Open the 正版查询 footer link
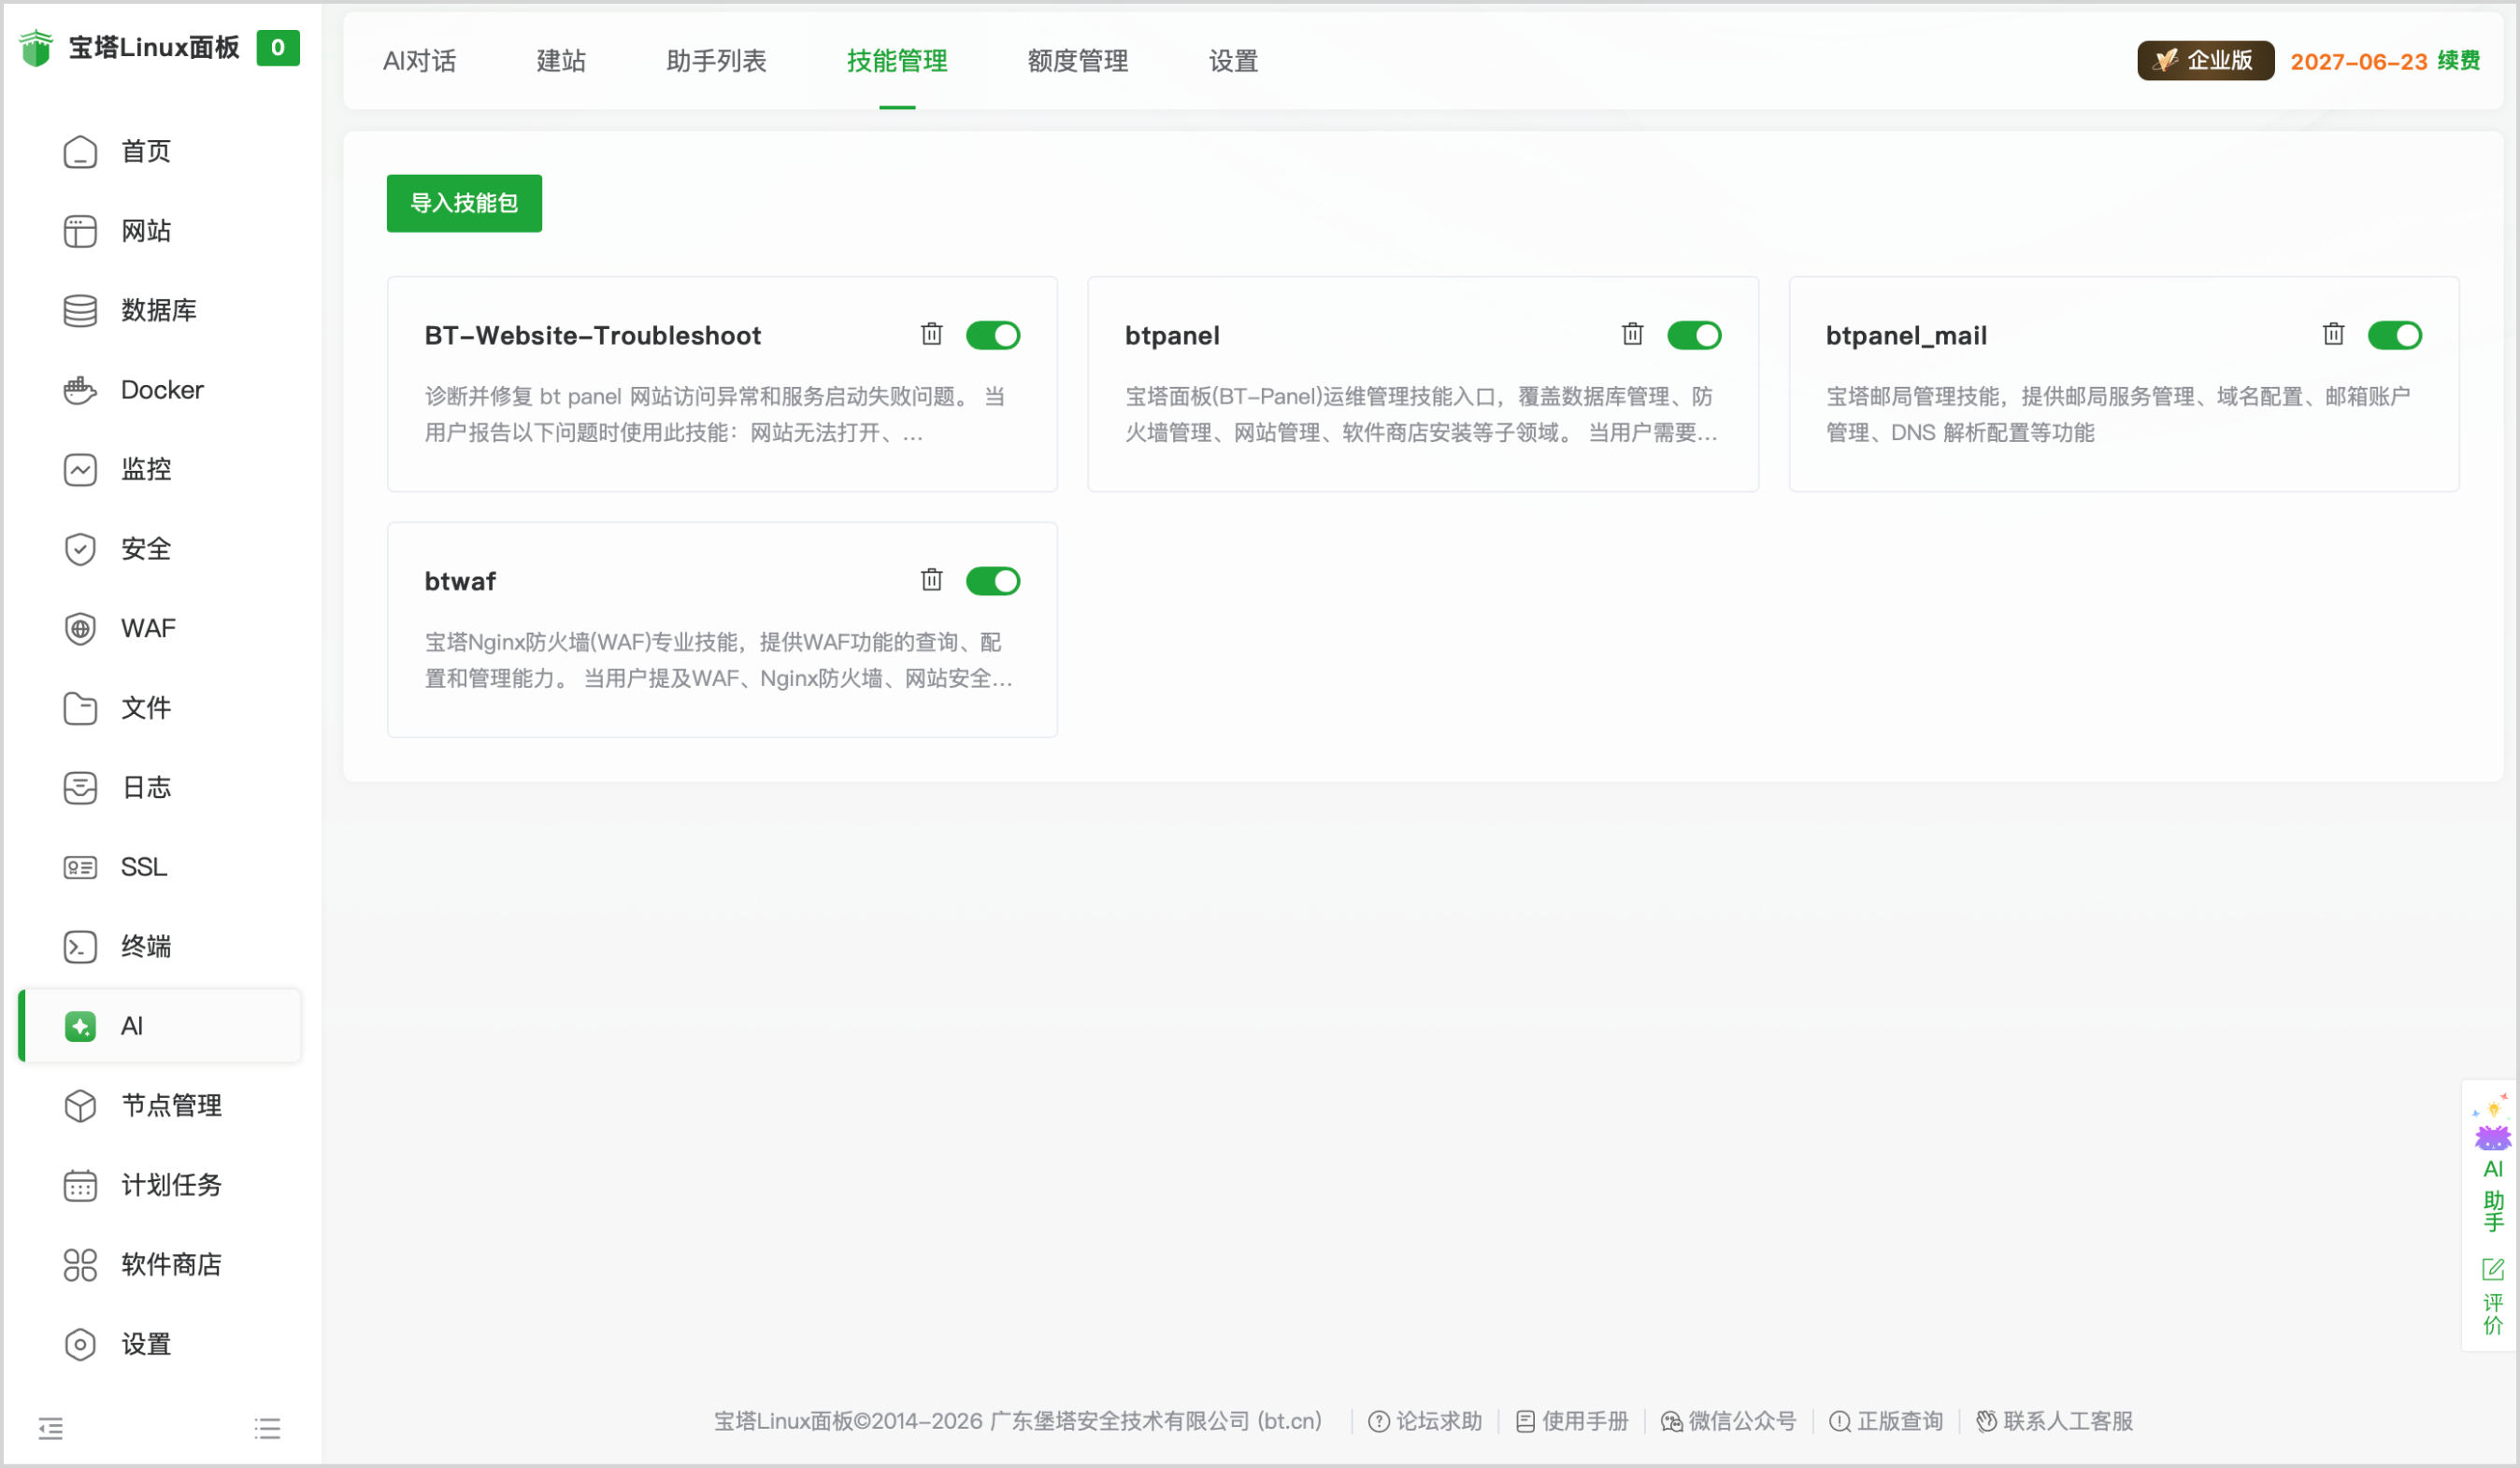Screen dimensions: 2520x1468 1886,1421
